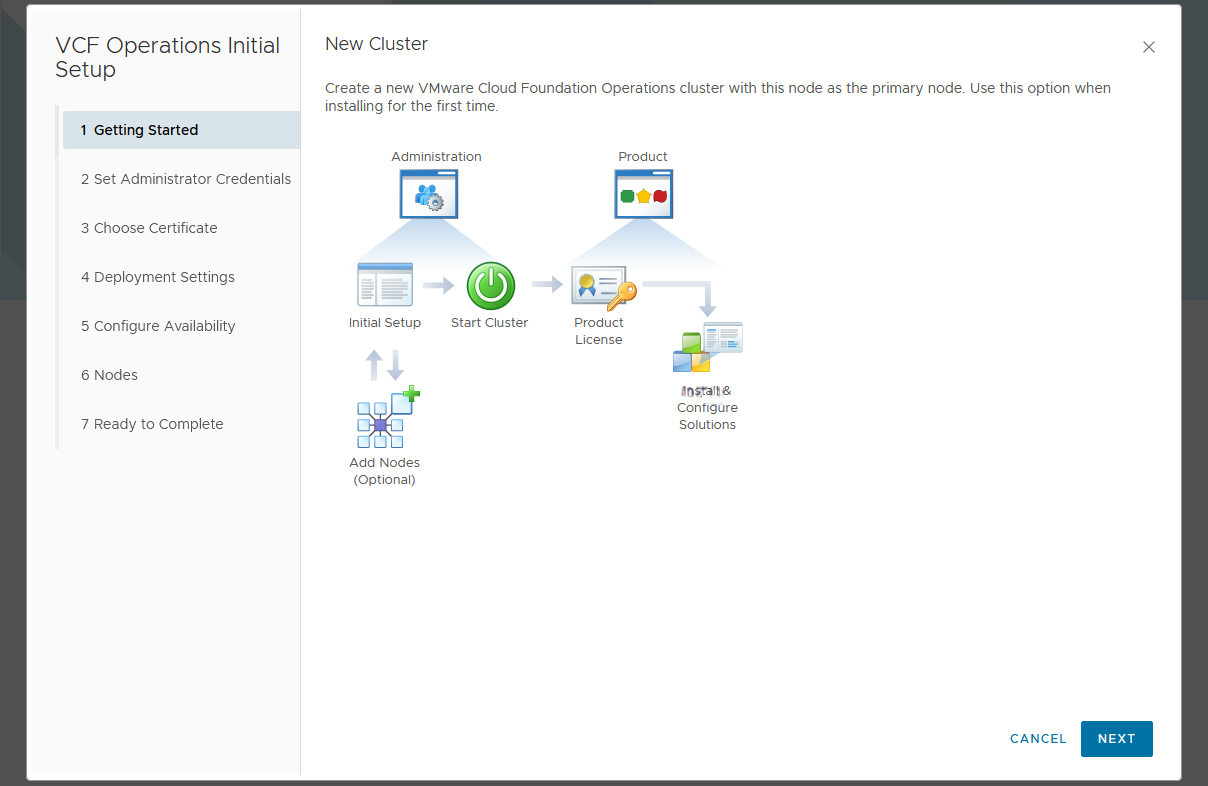Open the Choose Certificate step
The width and height of the screenshot is (1208, 786).
[149, 228]
